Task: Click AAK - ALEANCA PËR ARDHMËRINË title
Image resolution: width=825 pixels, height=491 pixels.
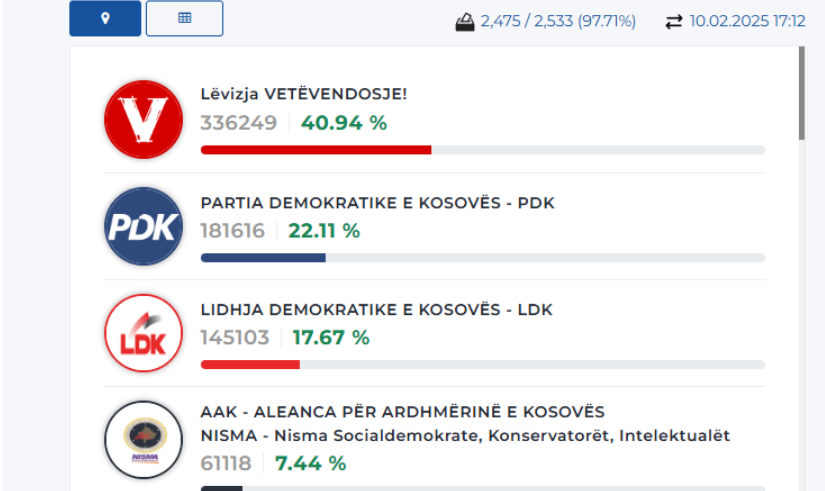Action: pyautogui.click(x=402, y=412)
